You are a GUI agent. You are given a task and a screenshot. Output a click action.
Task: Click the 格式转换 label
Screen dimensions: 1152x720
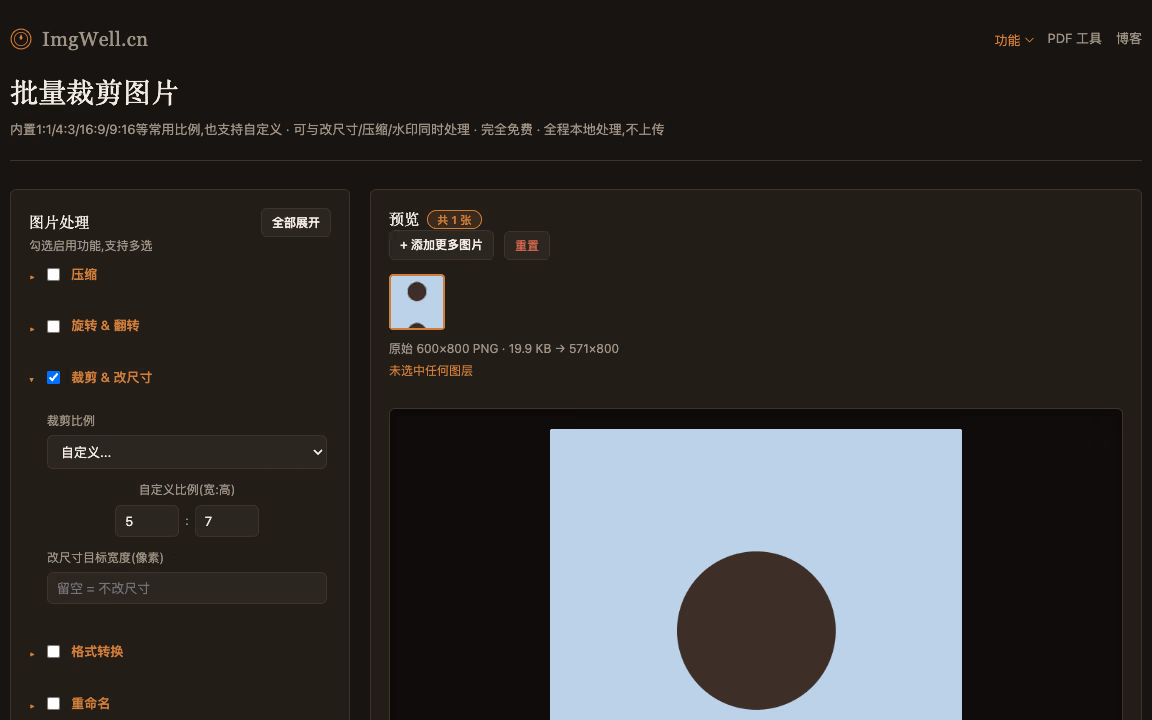click(x=97, y=652)
